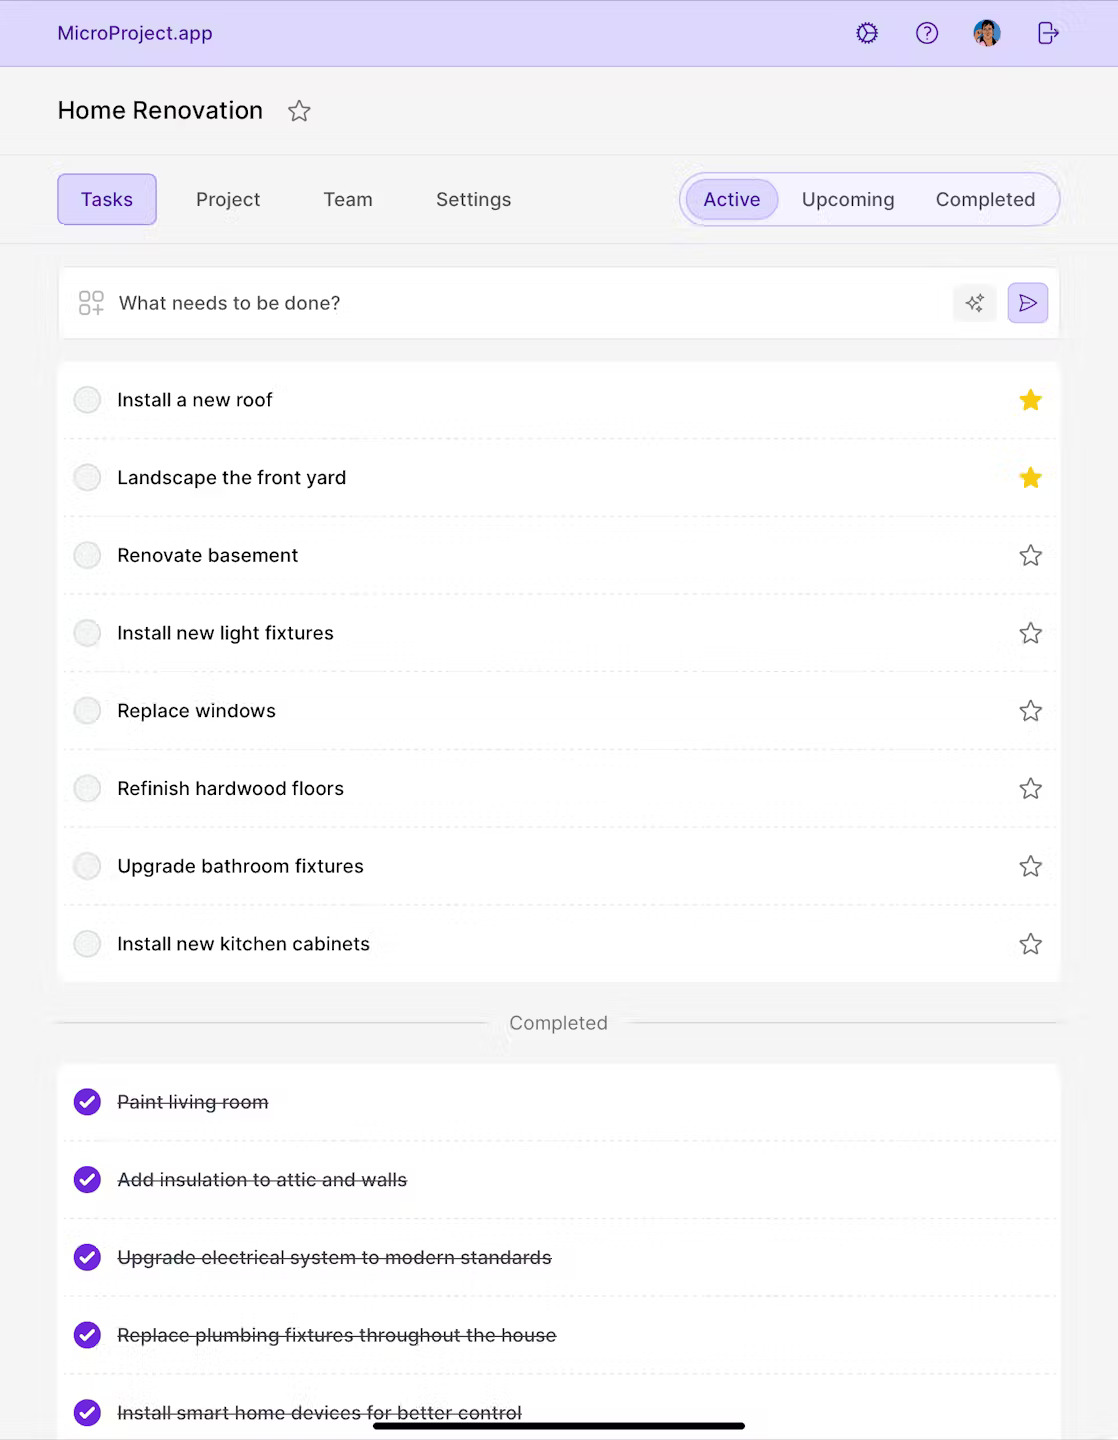The image size is (1118, 1440).
Task: Click the add-widget grid icon in task input
Action: [91, 303]
